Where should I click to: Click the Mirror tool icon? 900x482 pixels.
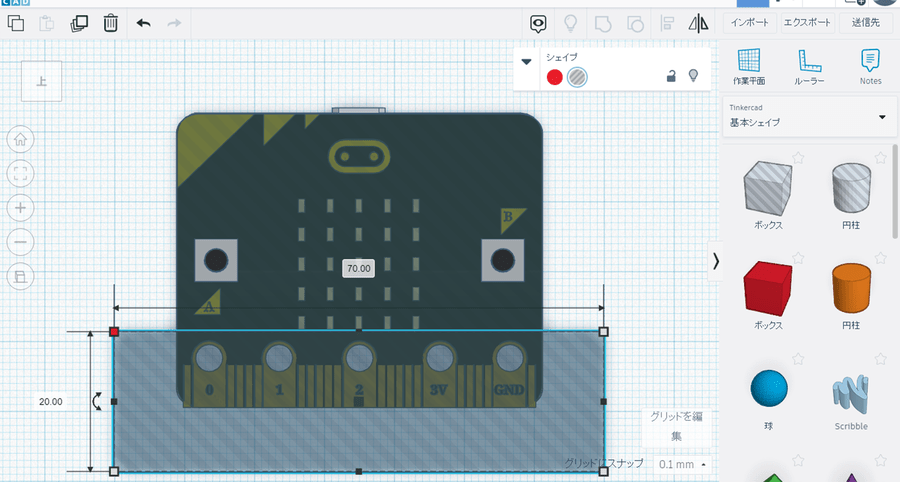(698, 22)
